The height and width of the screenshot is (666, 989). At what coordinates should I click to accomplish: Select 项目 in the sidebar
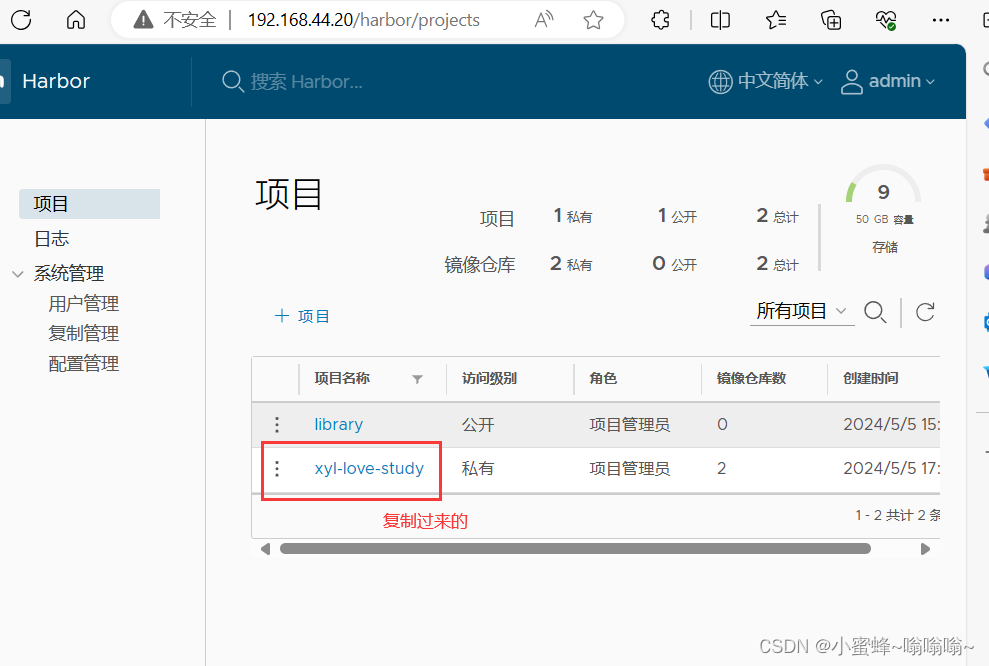(x=90, y=204)
